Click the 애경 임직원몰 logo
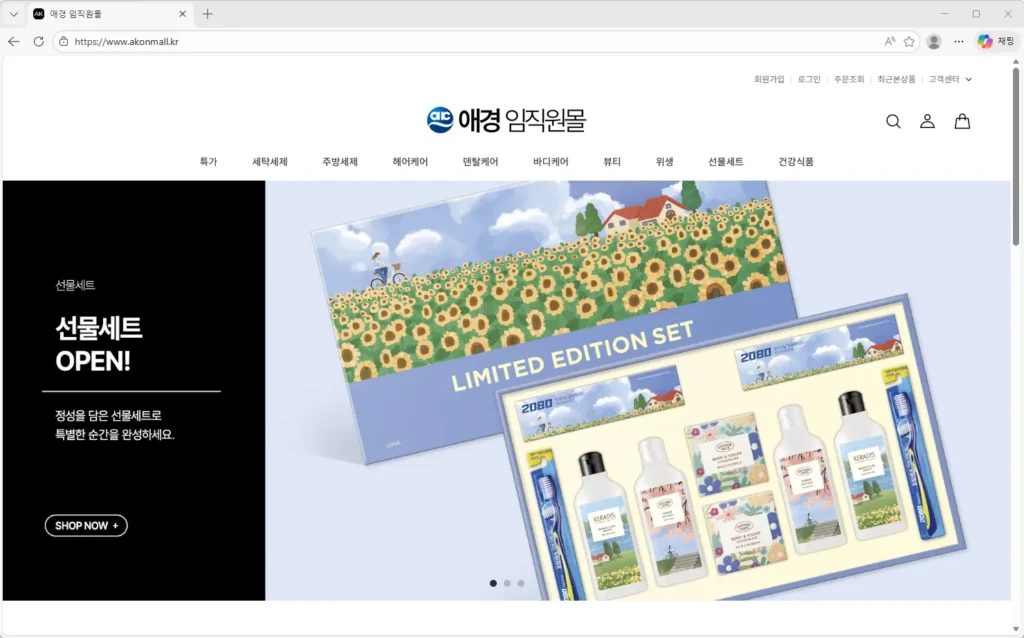1024x638 pixels. [x=509, y=120]
